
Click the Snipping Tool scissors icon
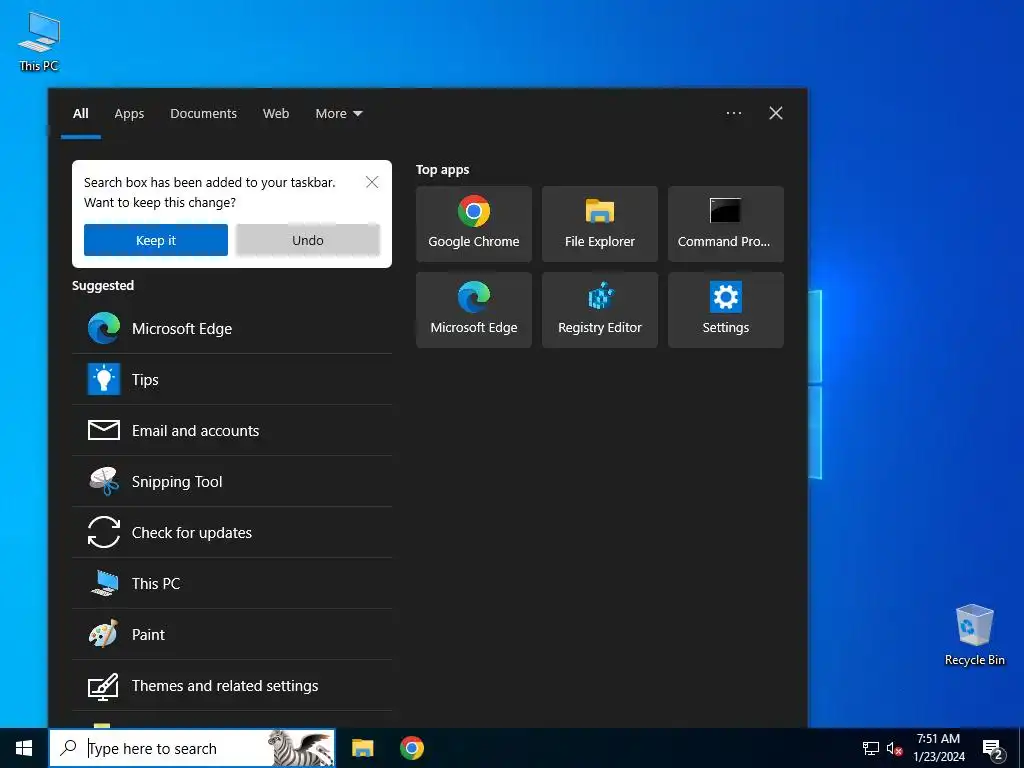[104, 481]
